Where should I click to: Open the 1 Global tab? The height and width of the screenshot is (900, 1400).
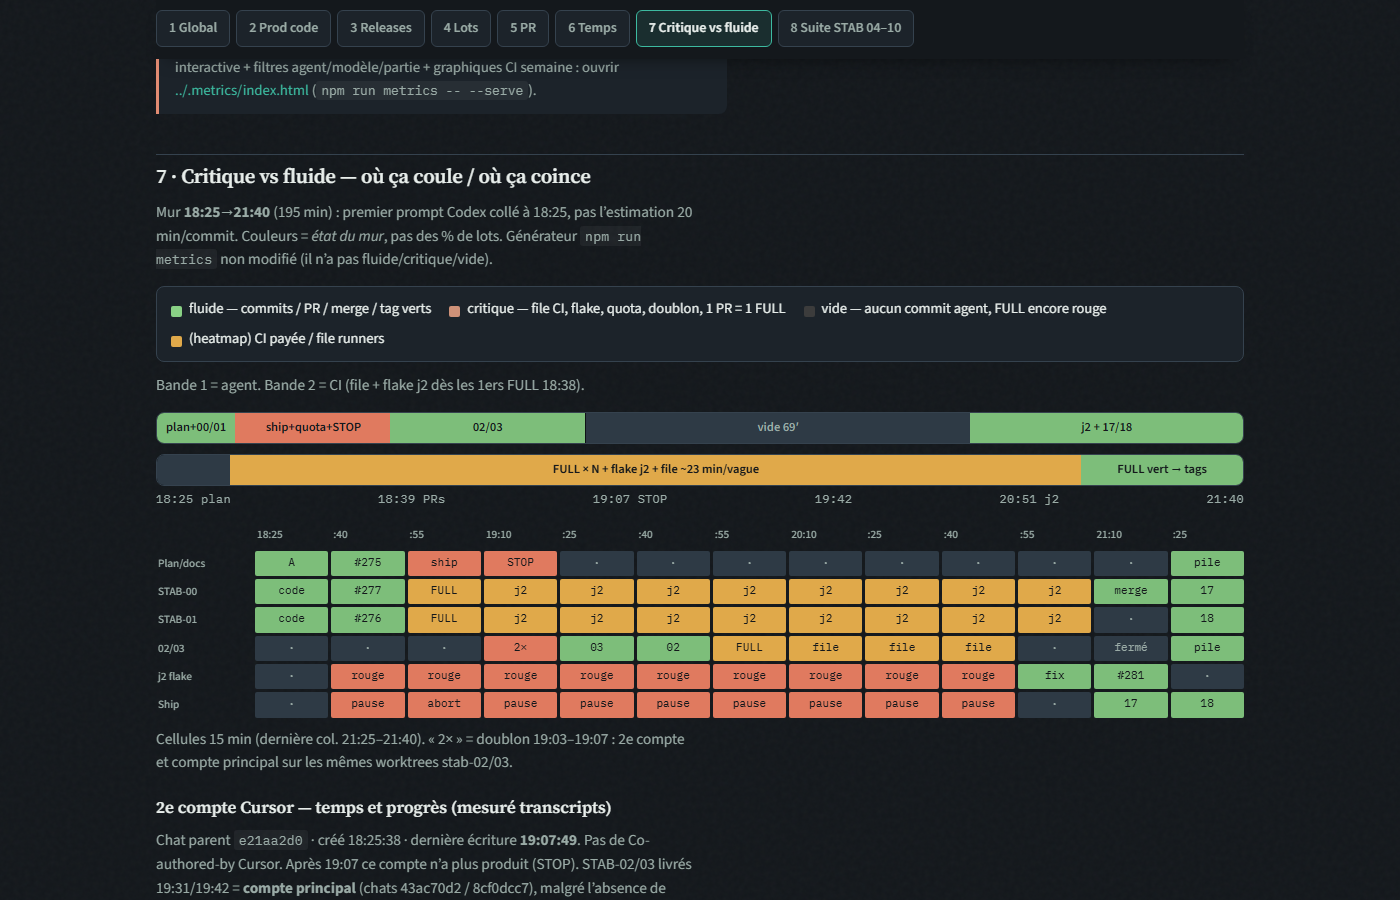point(193,28)
